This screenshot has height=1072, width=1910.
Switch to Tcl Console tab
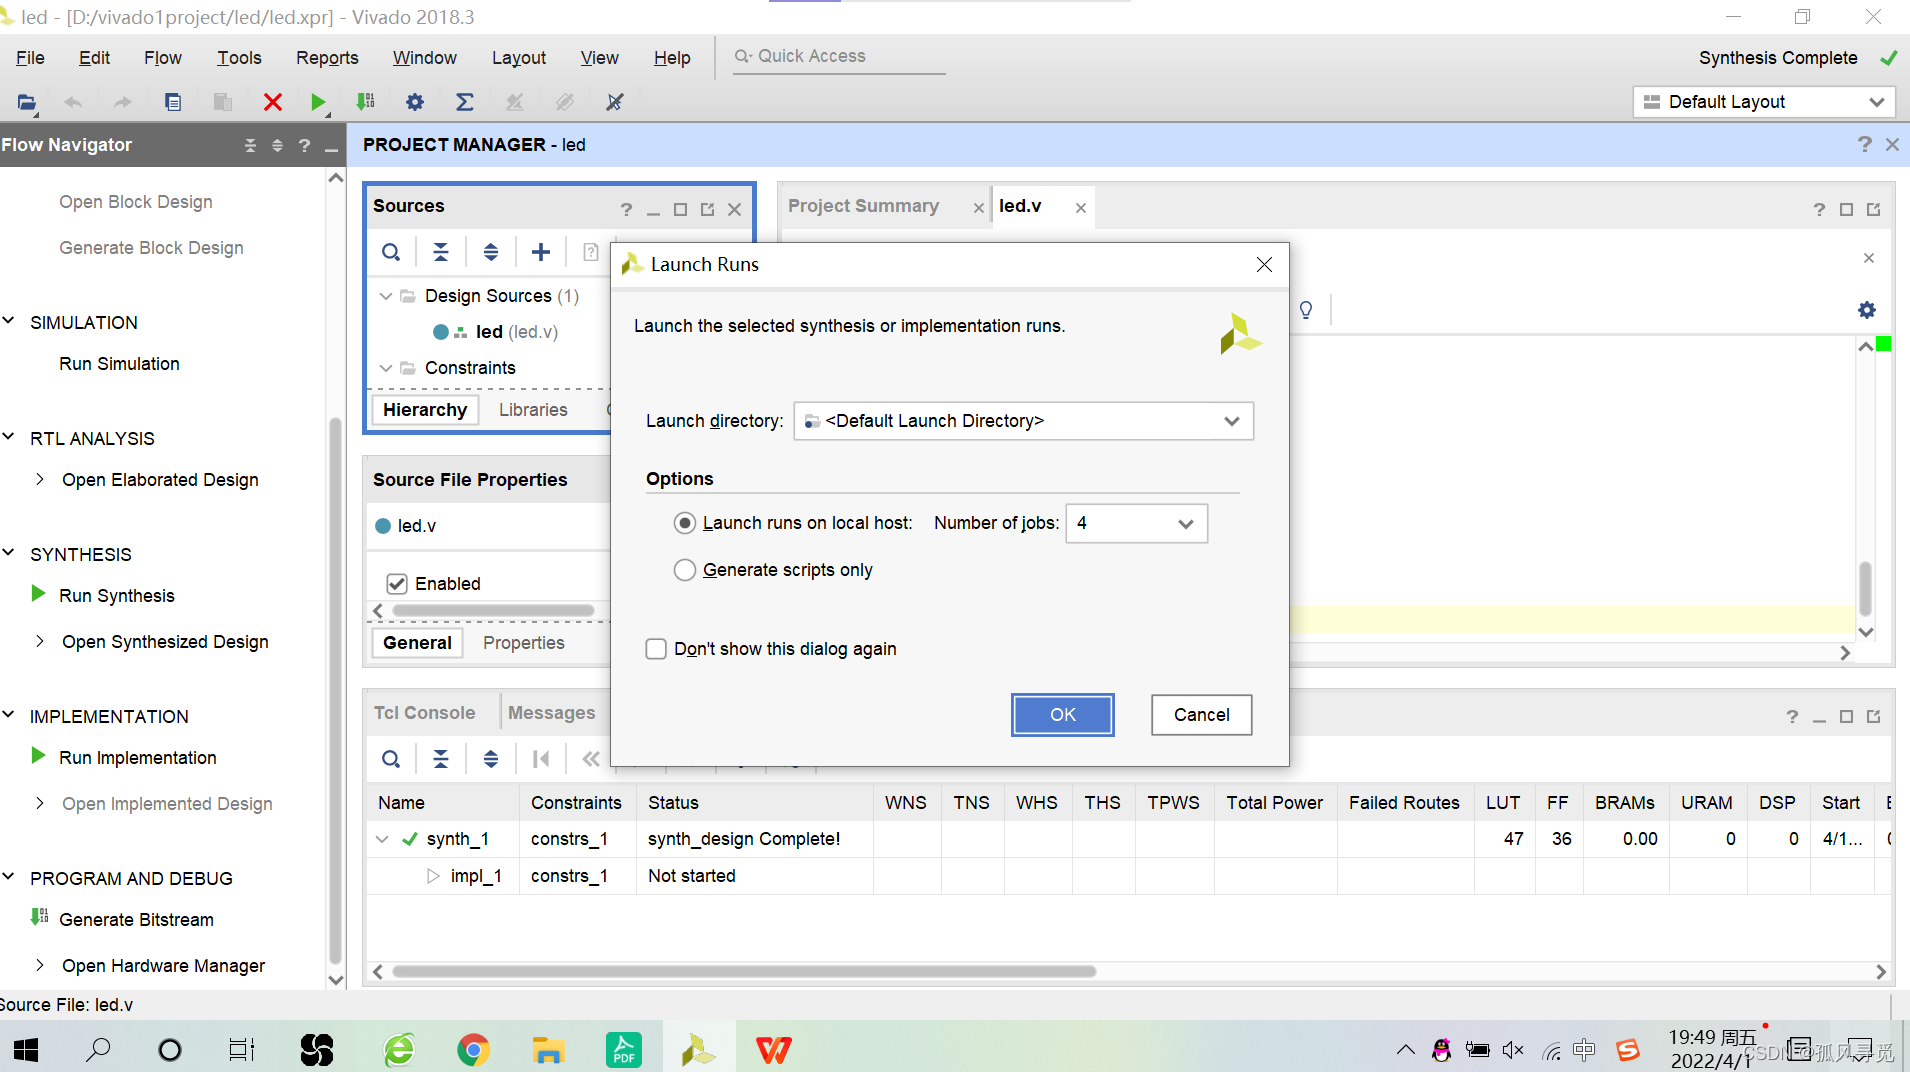click(x=424, y=713)
